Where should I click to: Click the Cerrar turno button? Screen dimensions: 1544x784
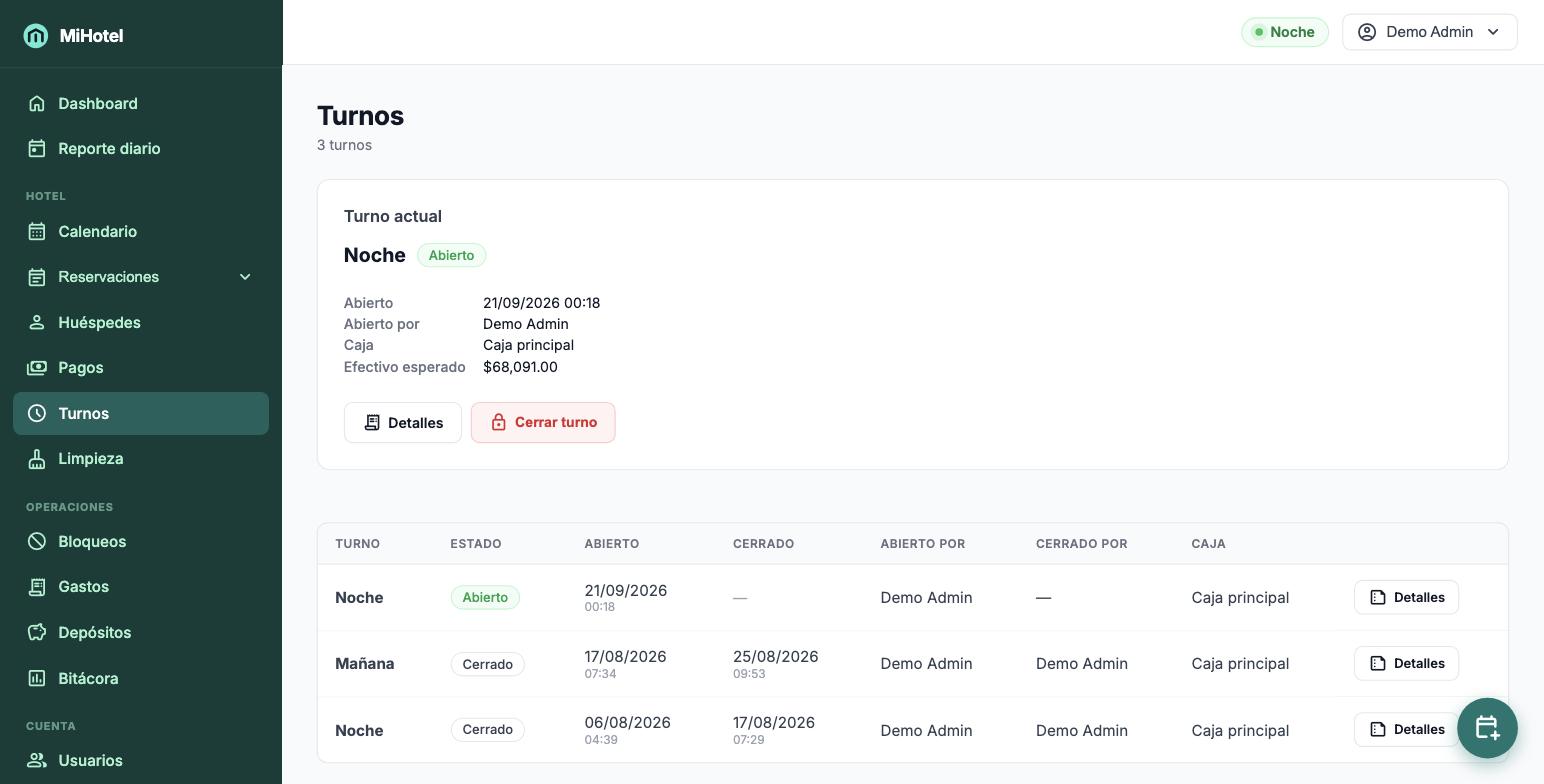[543, 423]
